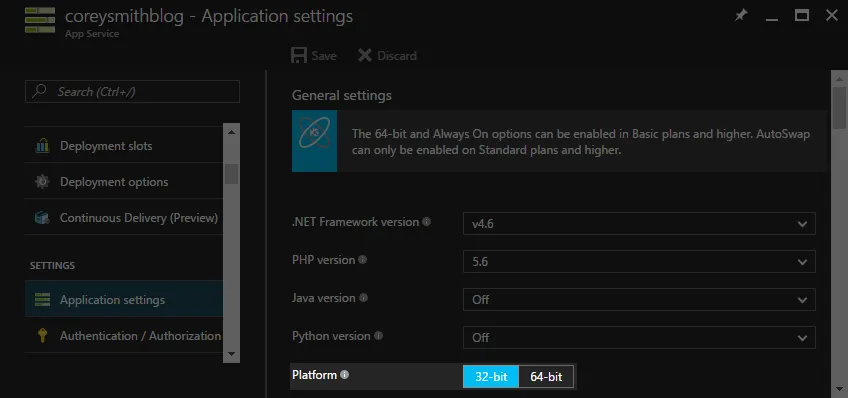This screenshot has width=848, height=398.
Task: Click the info icon beside Java version
Action: (x=363, y=298)
